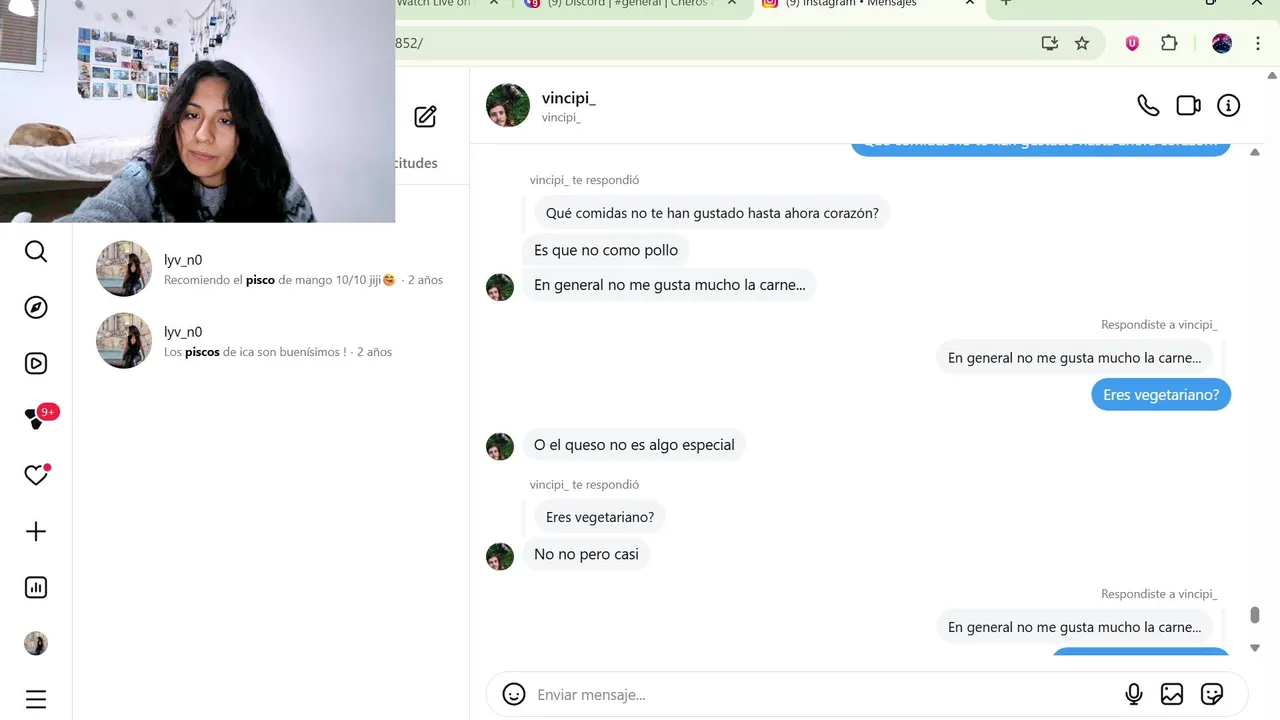This screenshot has width=1280, height=720.
Task: Open the emoji picker in message box
Action: [514, 694]
